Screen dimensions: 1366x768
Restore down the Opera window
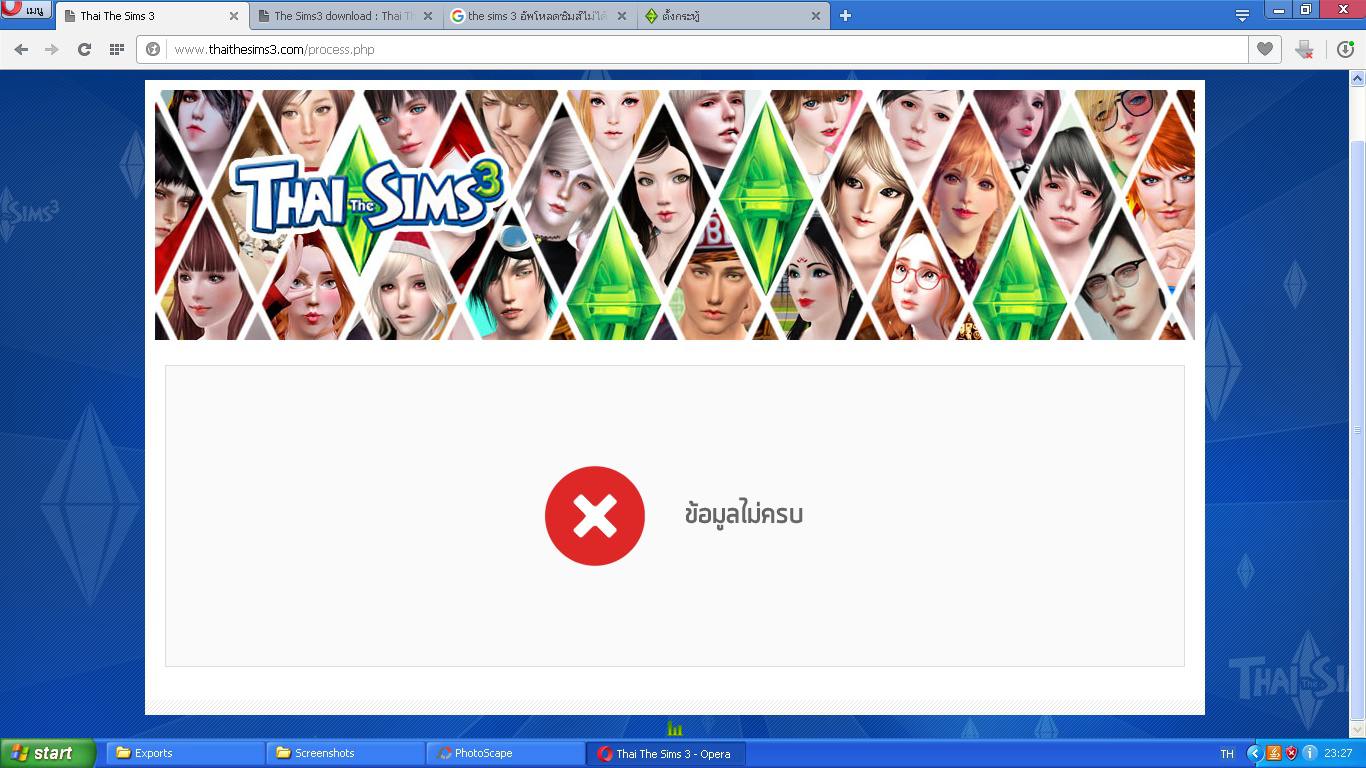[x=1305, y=10]
